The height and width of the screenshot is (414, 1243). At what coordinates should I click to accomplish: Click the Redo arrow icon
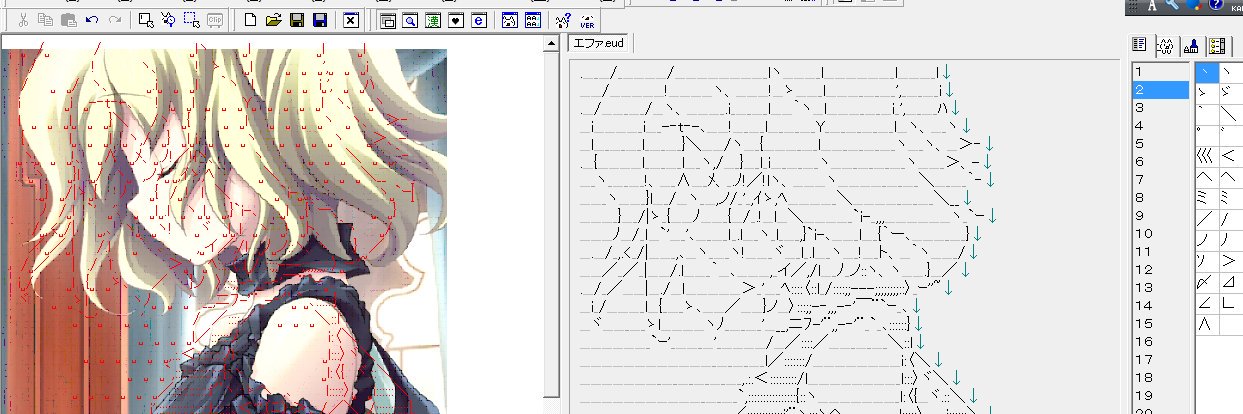click(115, 20)
